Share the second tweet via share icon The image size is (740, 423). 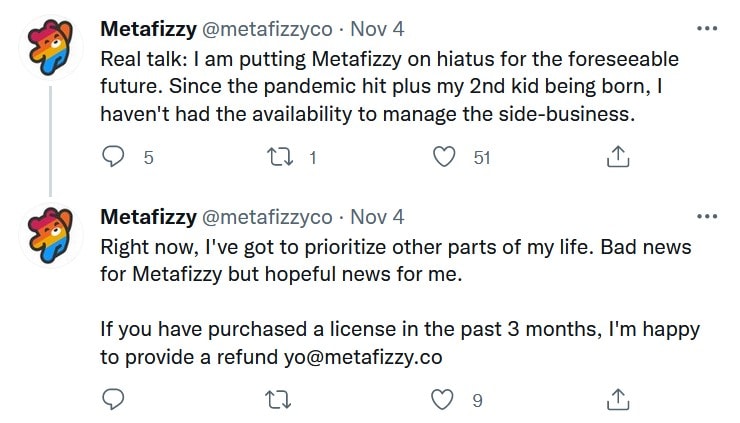click(618, 399)
